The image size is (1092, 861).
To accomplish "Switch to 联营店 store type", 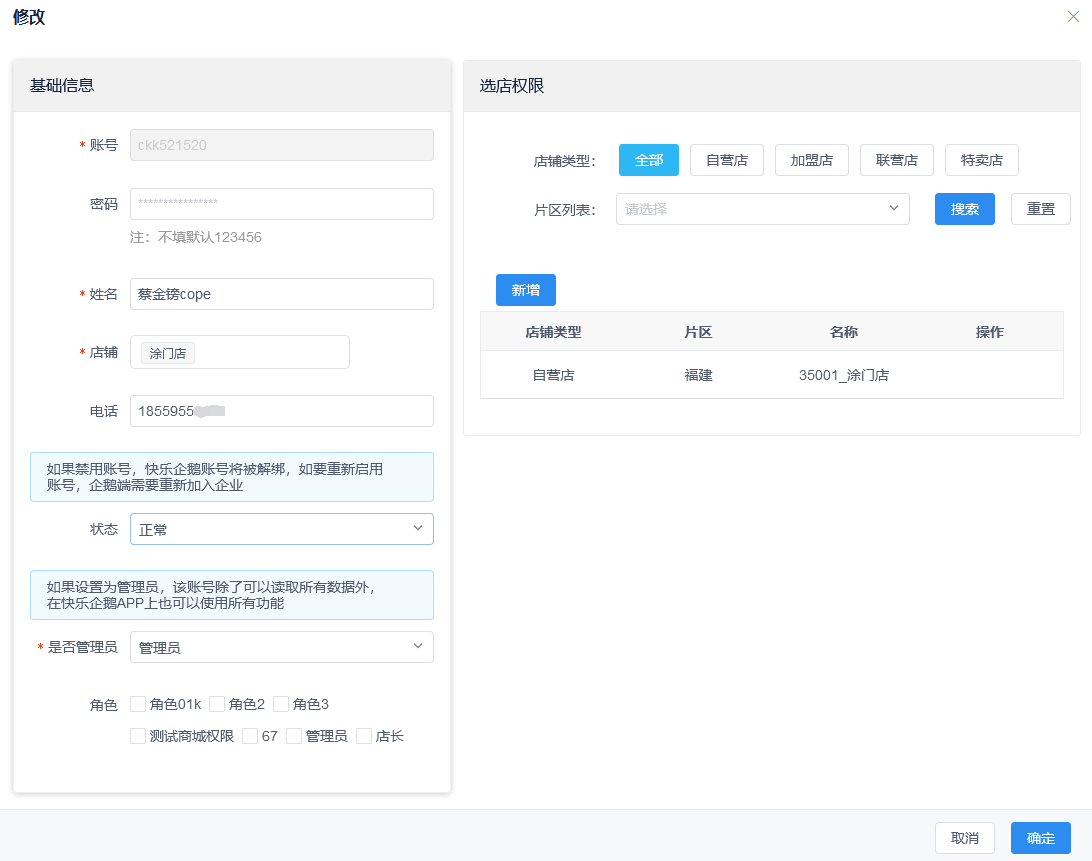I will pos(896,160).
